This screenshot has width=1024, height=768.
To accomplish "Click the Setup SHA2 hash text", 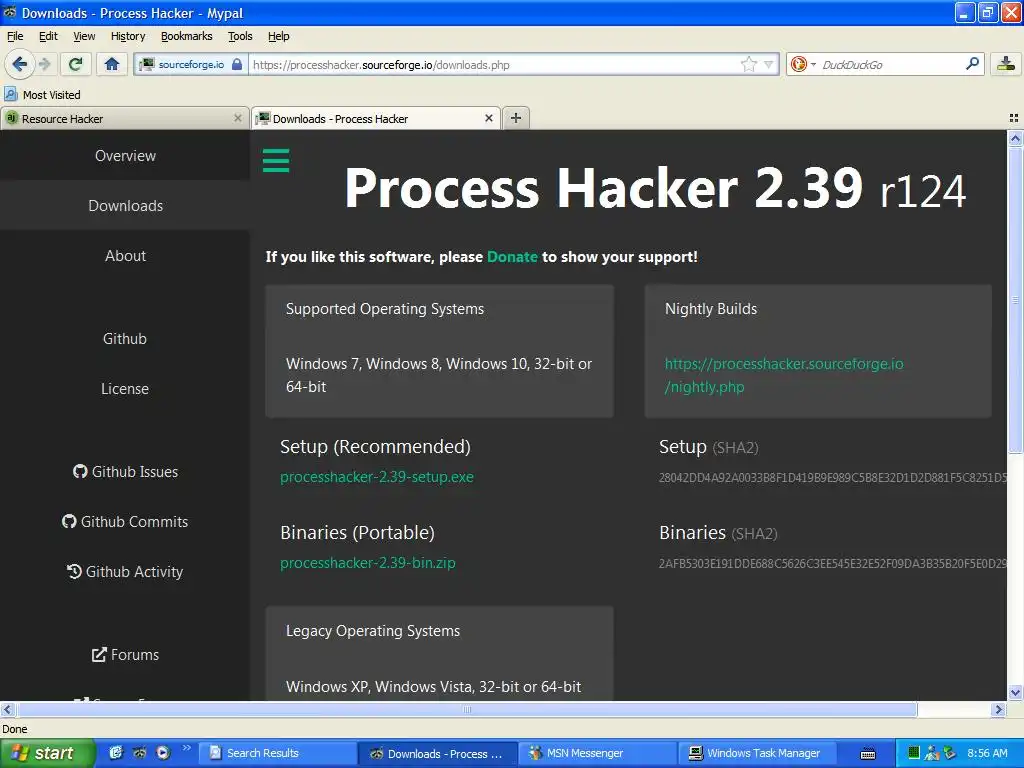I will (x=833, y=477).
